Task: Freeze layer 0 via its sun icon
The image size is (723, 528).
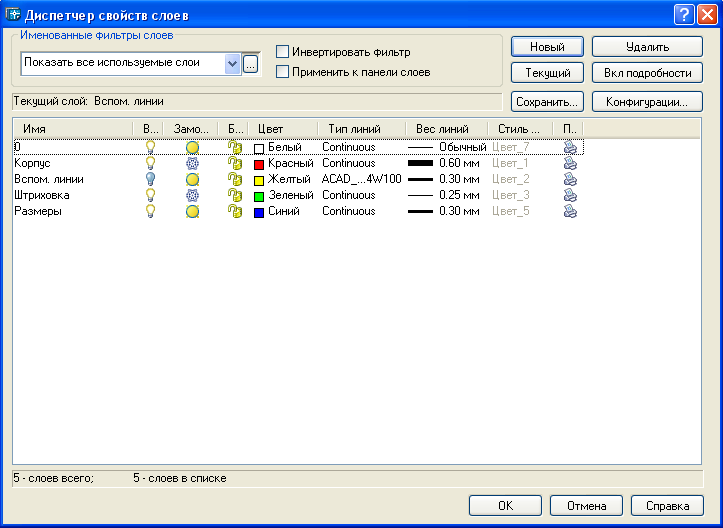Action: 192,148
